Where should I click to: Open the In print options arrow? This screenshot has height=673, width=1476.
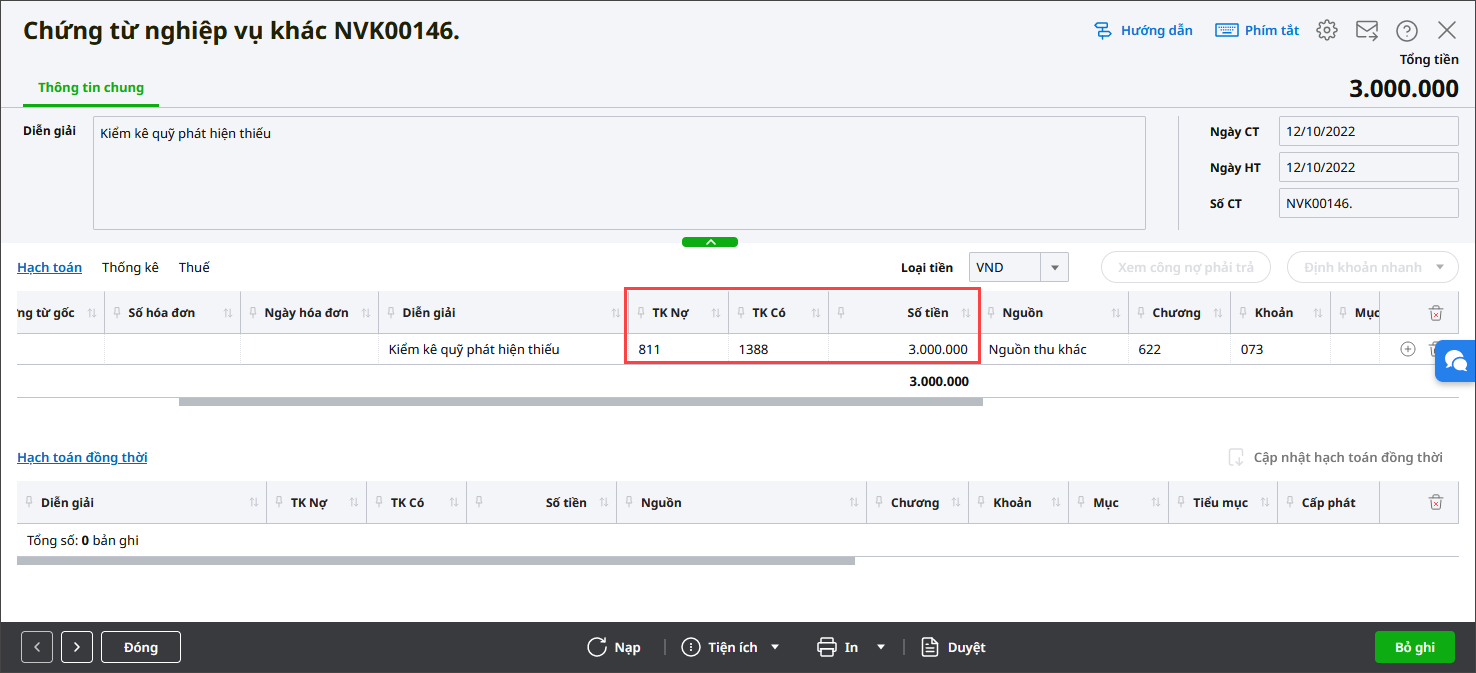pos(881,647)
